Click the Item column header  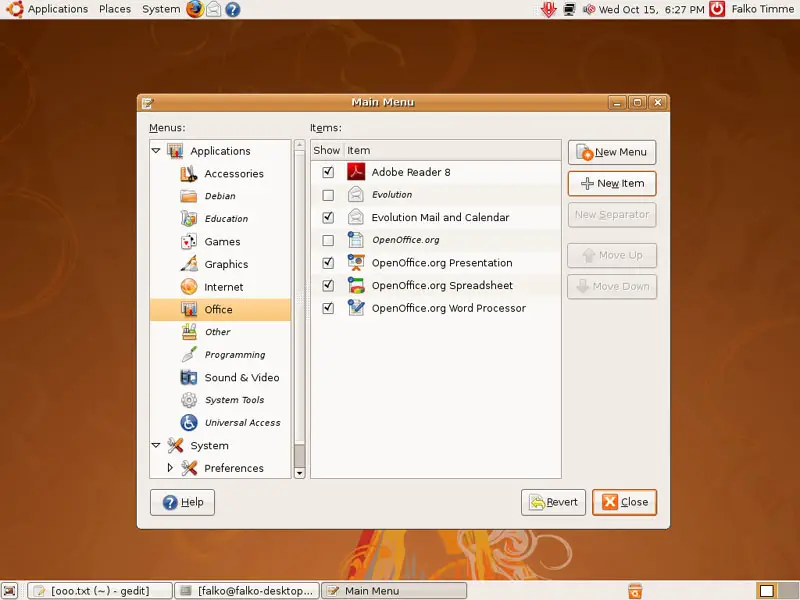[453, 151]
